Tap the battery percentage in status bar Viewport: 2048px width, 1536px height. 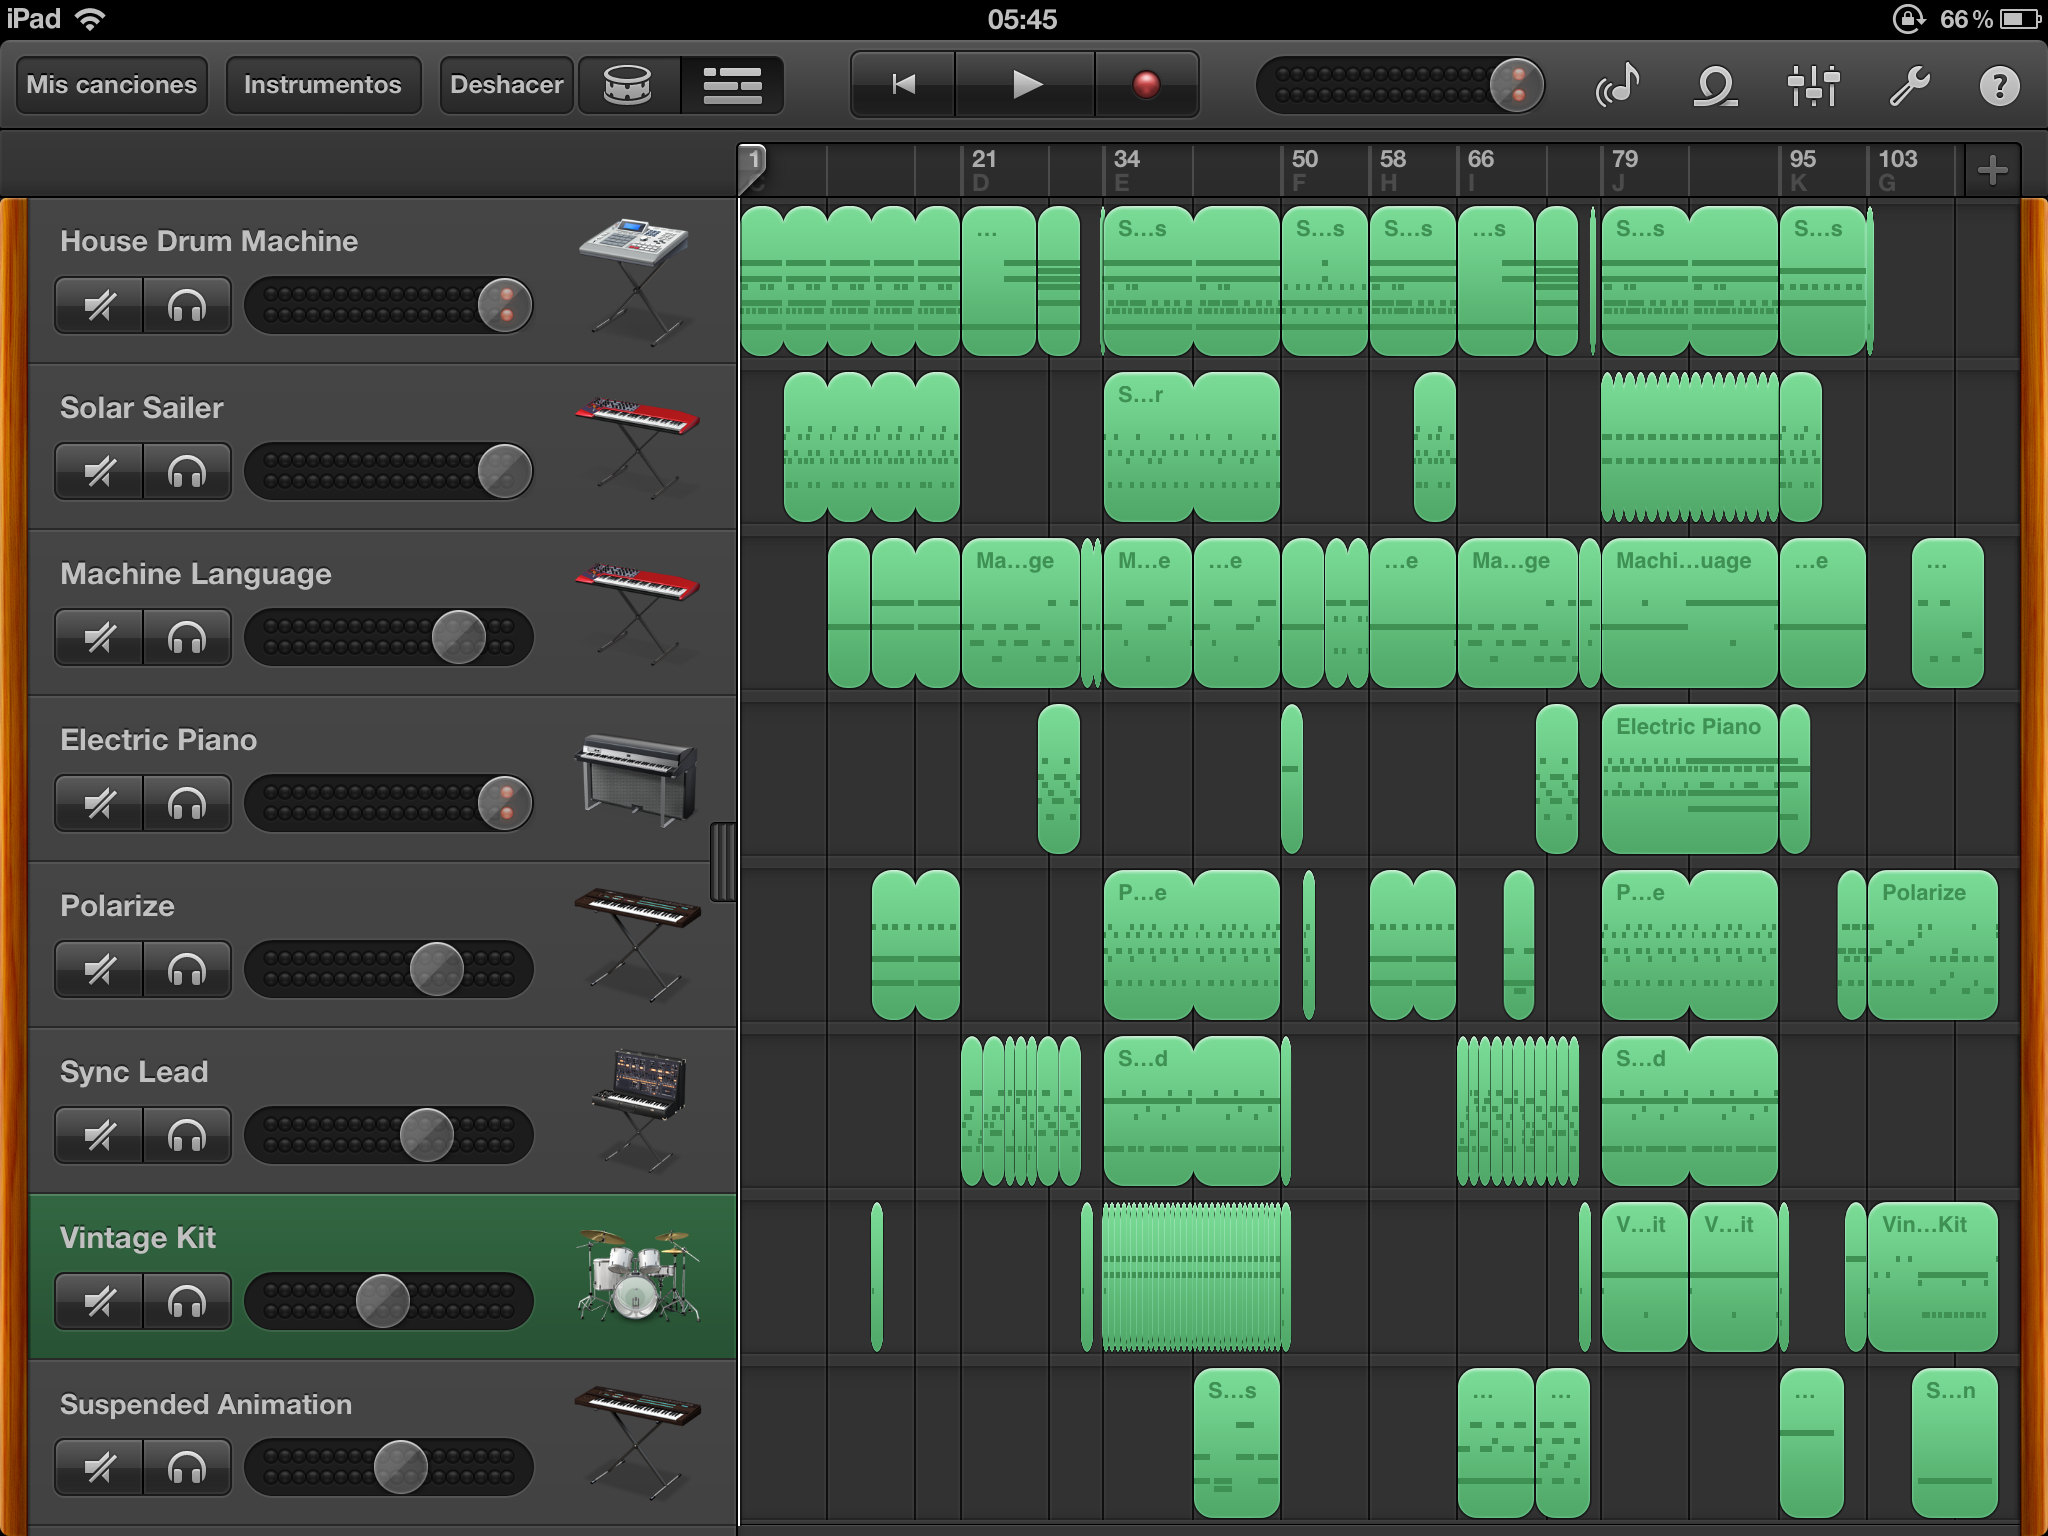tap(1966, 19)
